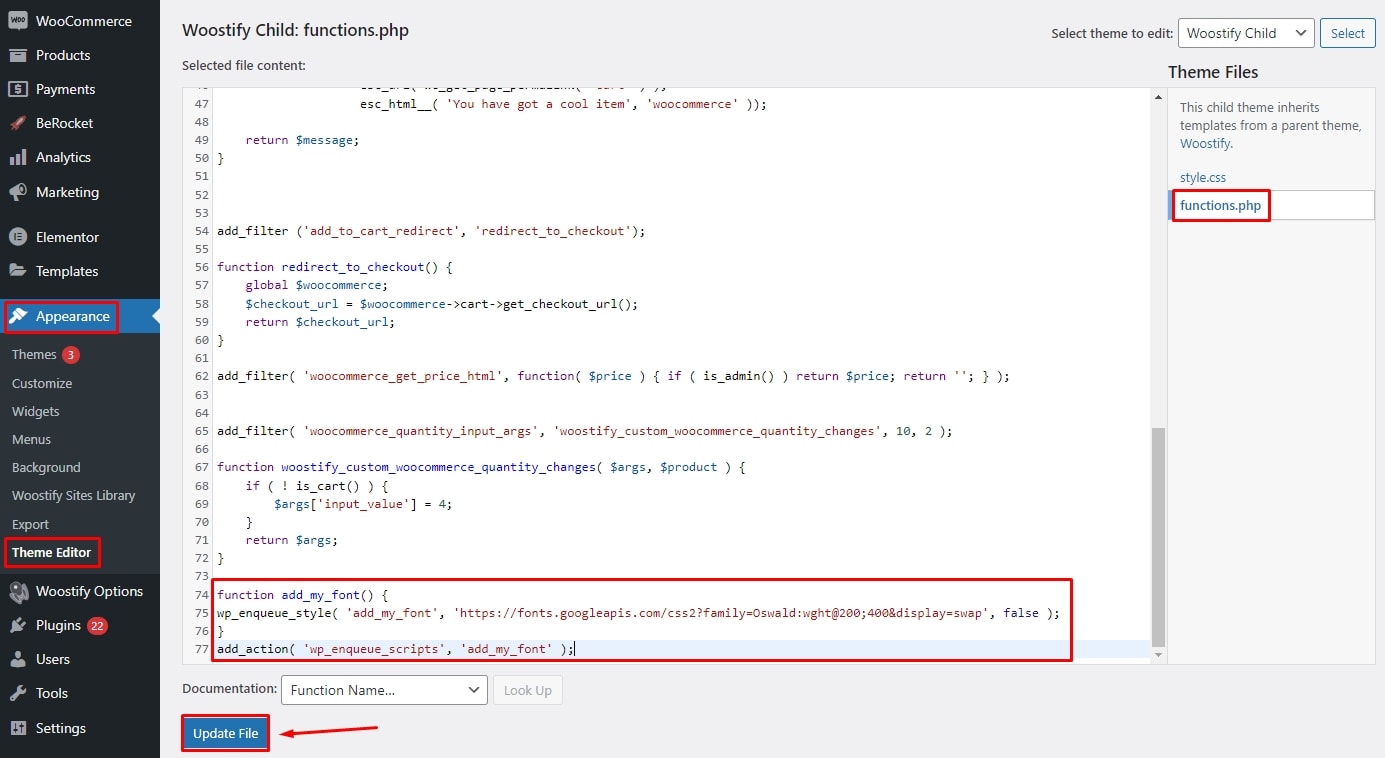This screenshot has height=758, width=1385.
Task: Click the scrollbar down arrow in editor
Action: click(x=1159, y=654)
